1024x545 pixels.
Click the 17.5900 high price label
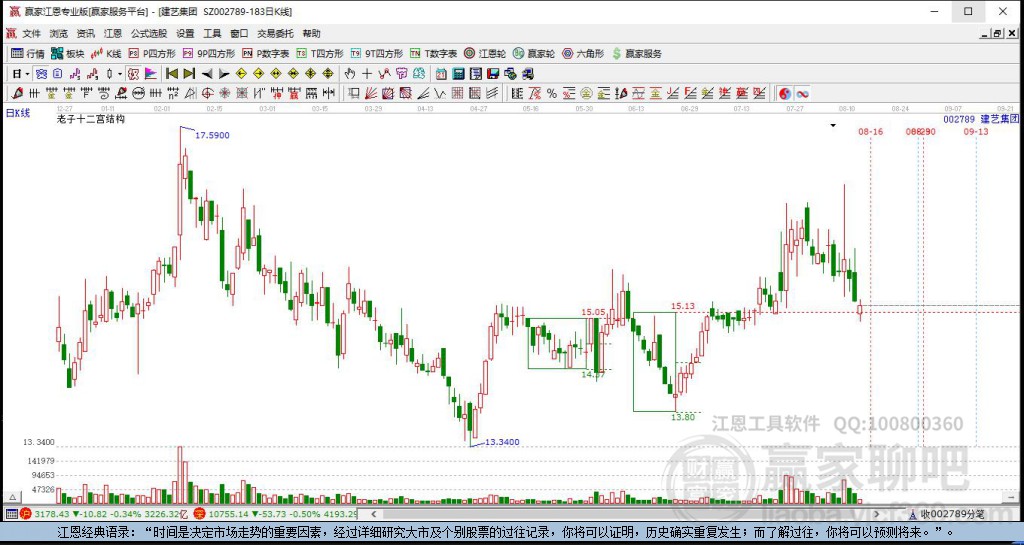pos(212,136)
